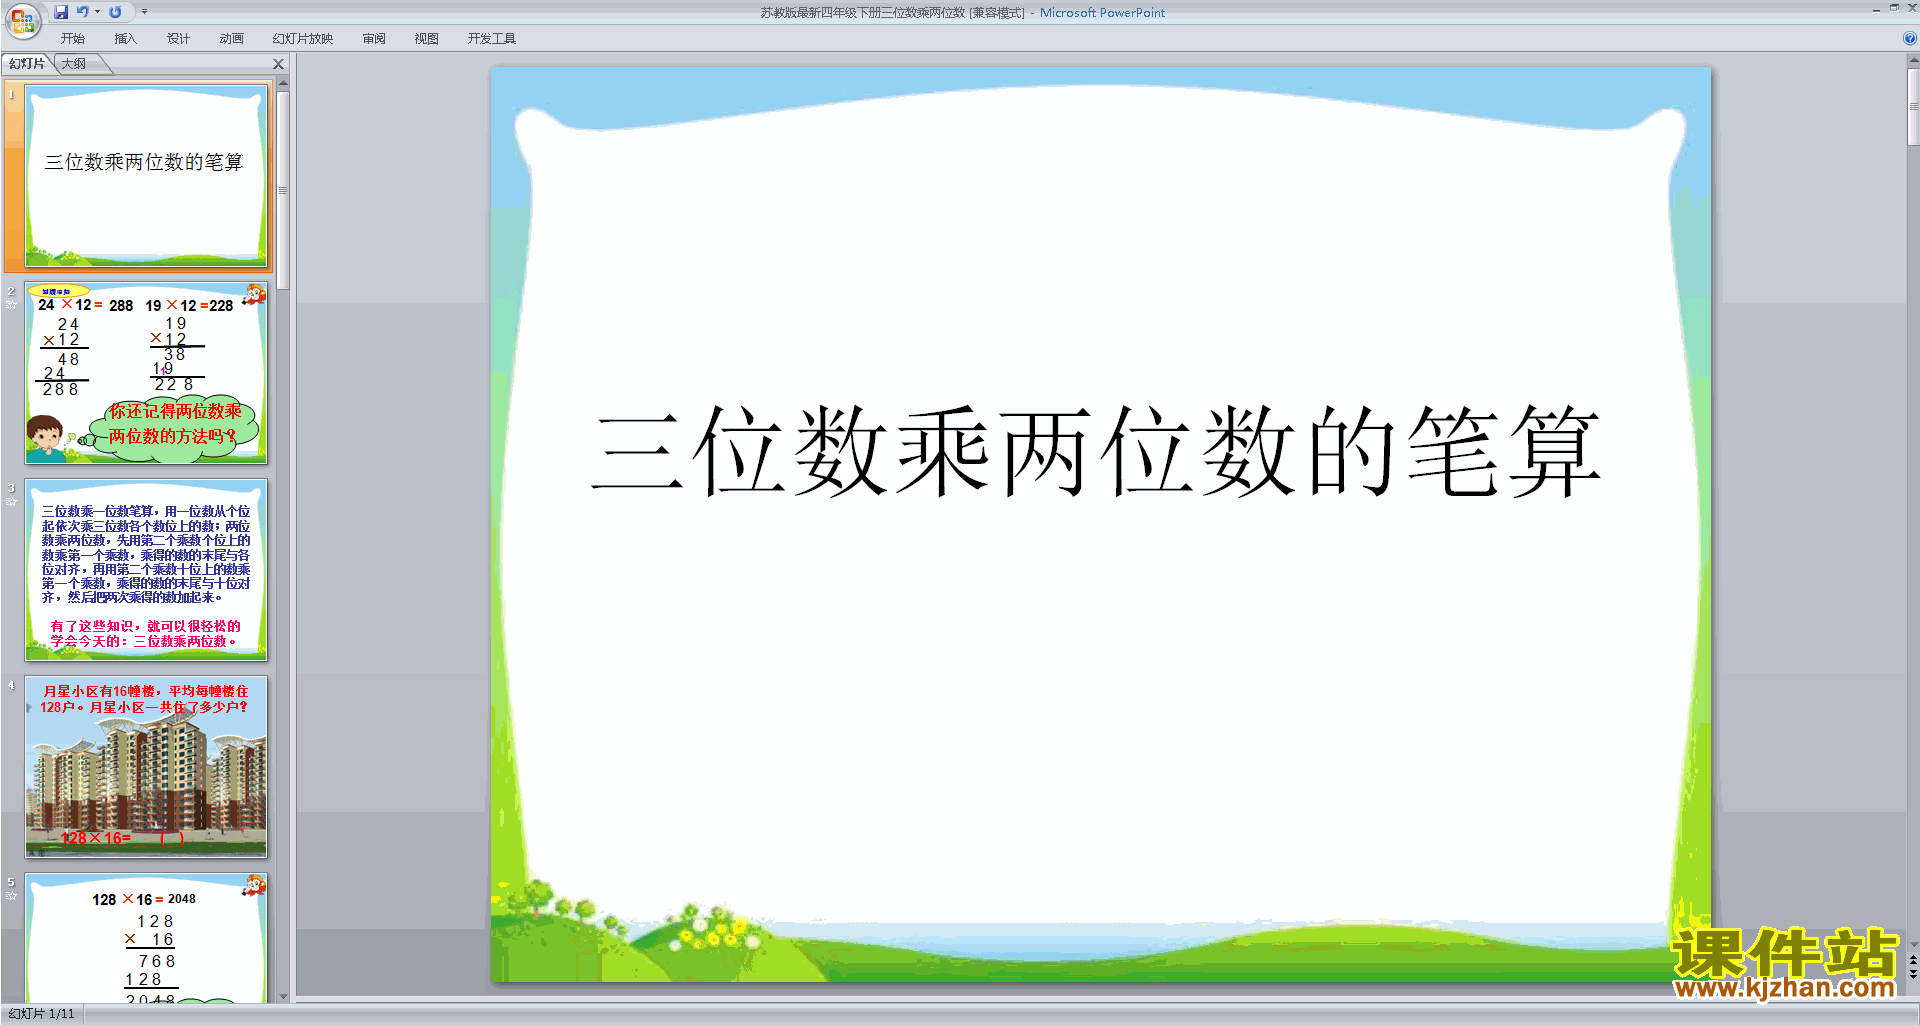Click the status bar text 幻灯片 1/11
The height and width of the screenshot is (1025, 1920).
coord(41,1014)
